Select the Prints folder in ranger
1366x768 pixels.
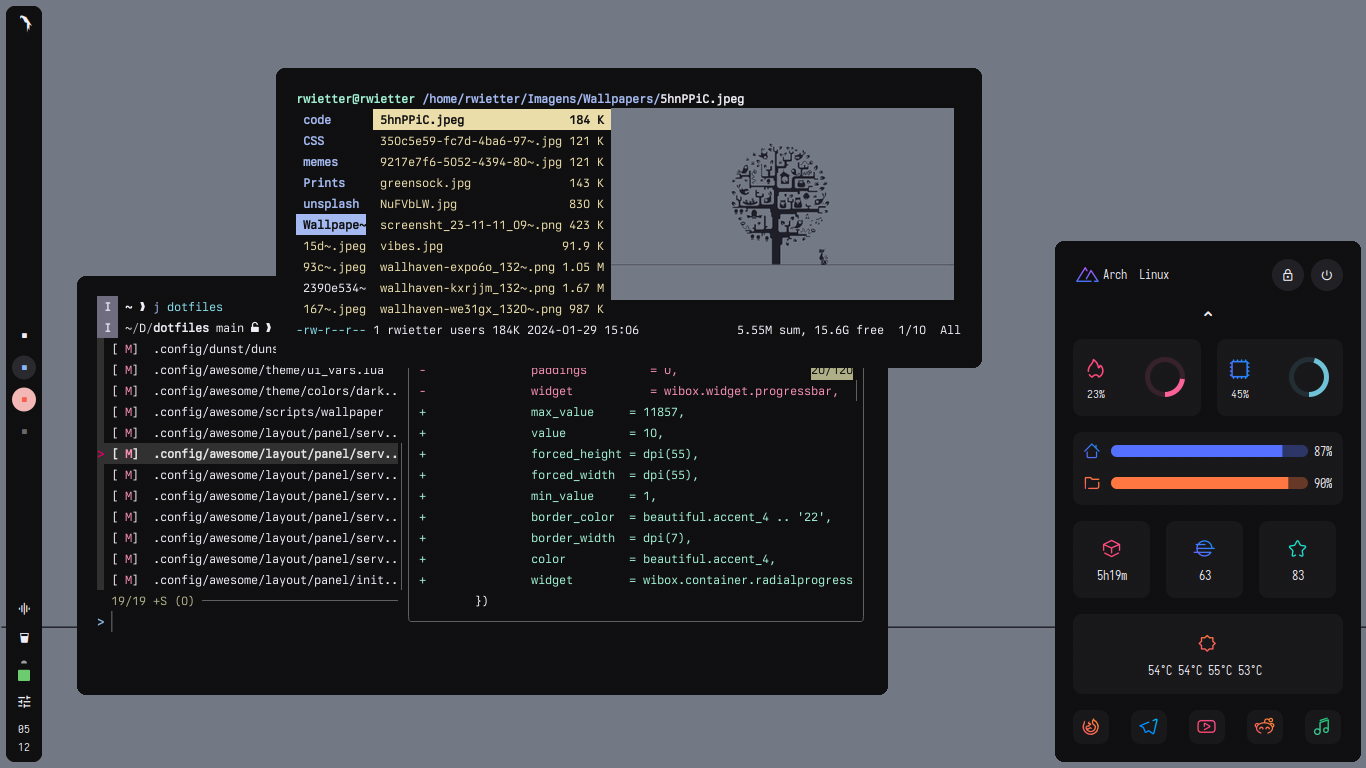tap(324, 183)
